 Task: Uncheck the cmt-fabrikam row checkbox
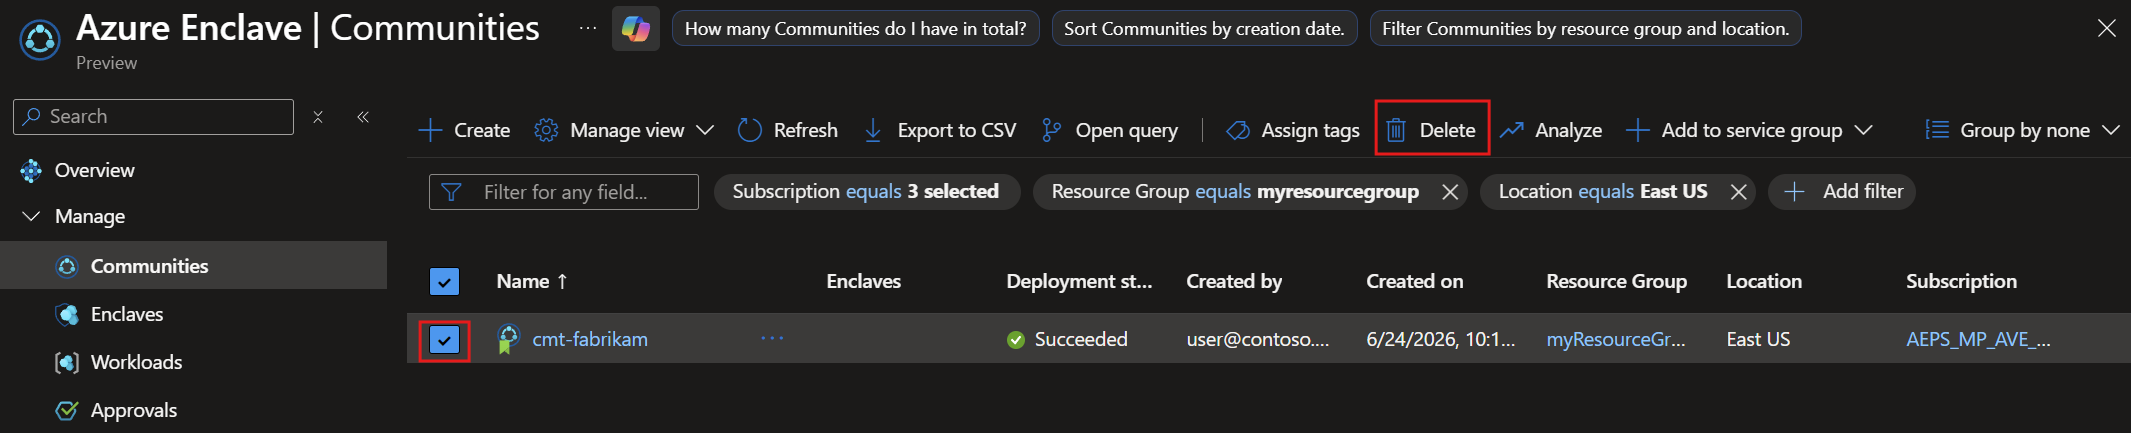coord(444,340)
